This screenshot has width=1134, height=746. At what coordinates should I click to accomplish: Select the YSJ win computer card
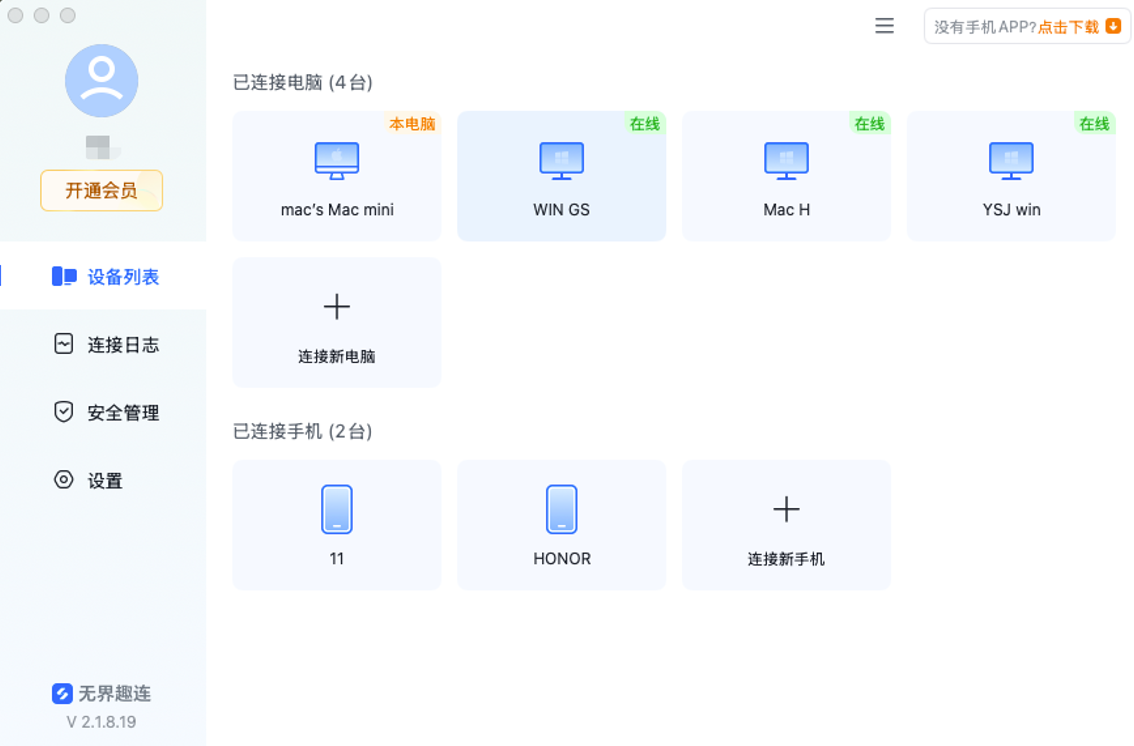(x=1011, y=176)
